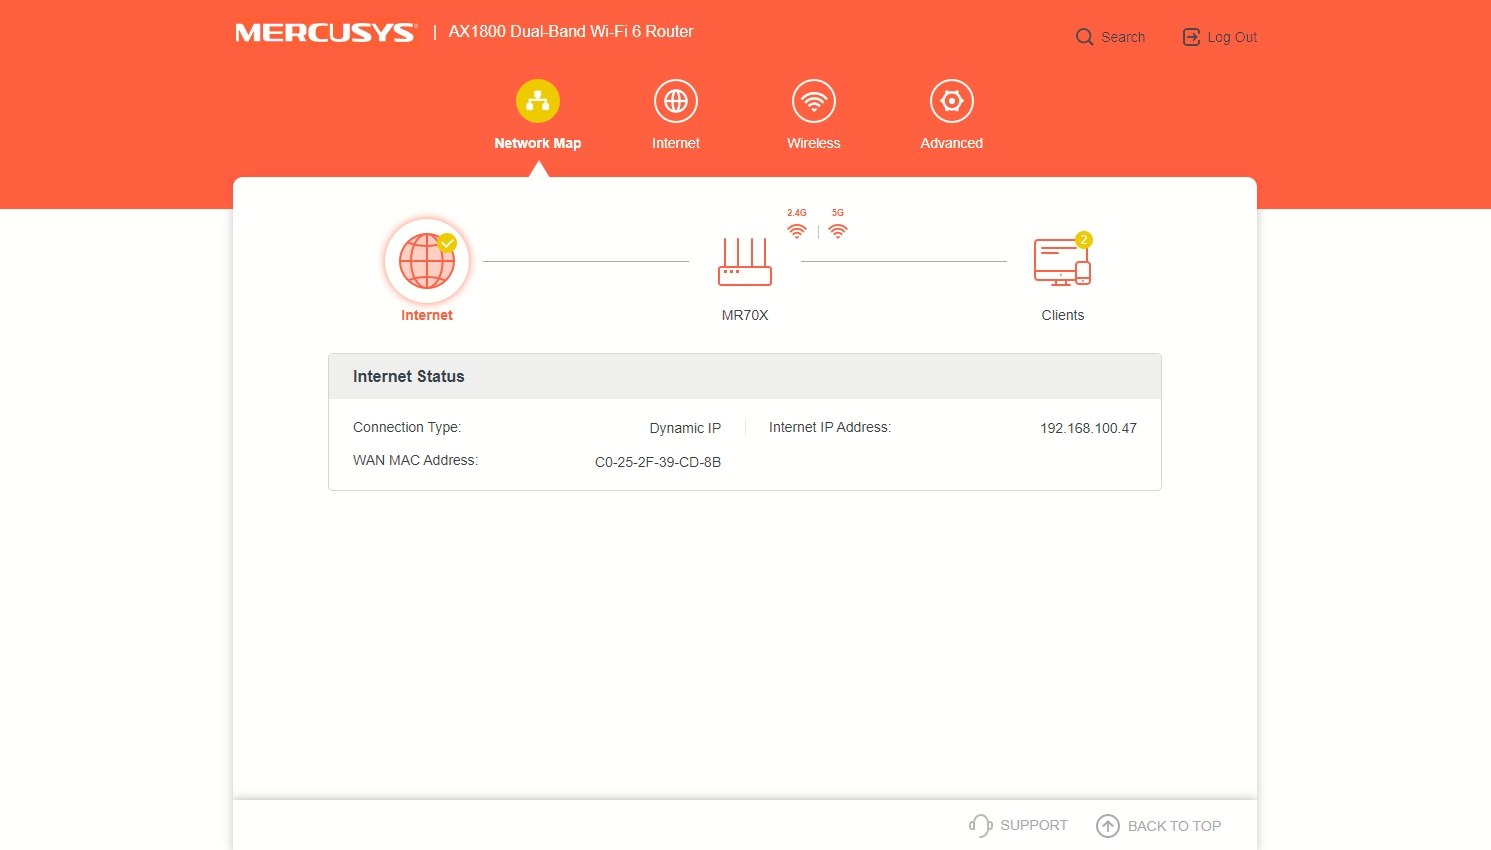Click the SUPPORT headset icon
Image resolution: width=1491 pixels, height=850 pixels.
pyautogui.click(x=980, y=825)
